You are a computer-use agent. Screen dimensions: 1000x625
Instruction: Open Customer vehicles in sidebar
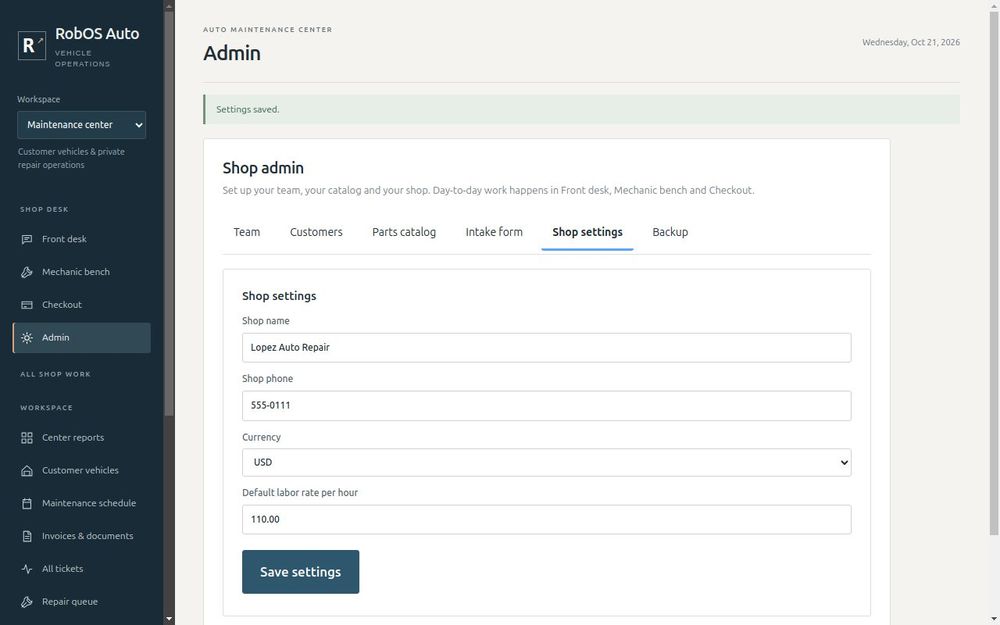(82, 471)
